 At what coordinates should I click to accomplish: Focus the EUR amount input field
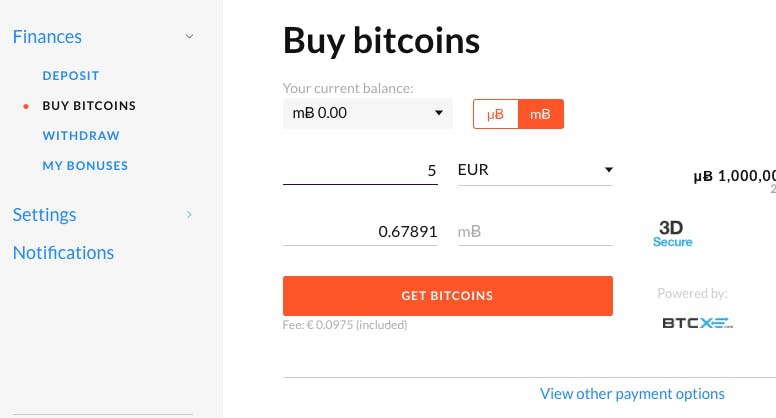click(x=360, y=171)
